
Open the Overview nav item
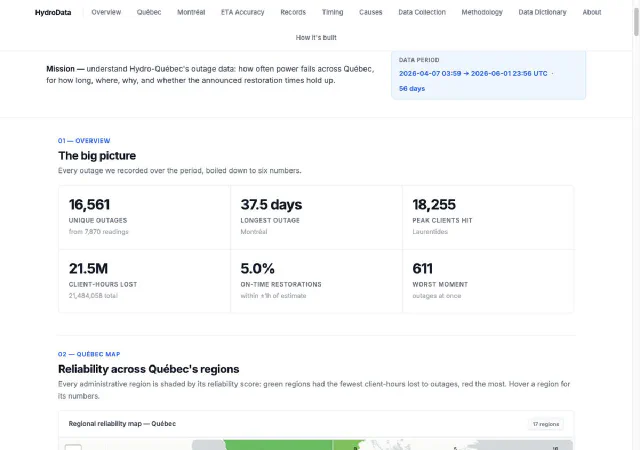point(106,12)
